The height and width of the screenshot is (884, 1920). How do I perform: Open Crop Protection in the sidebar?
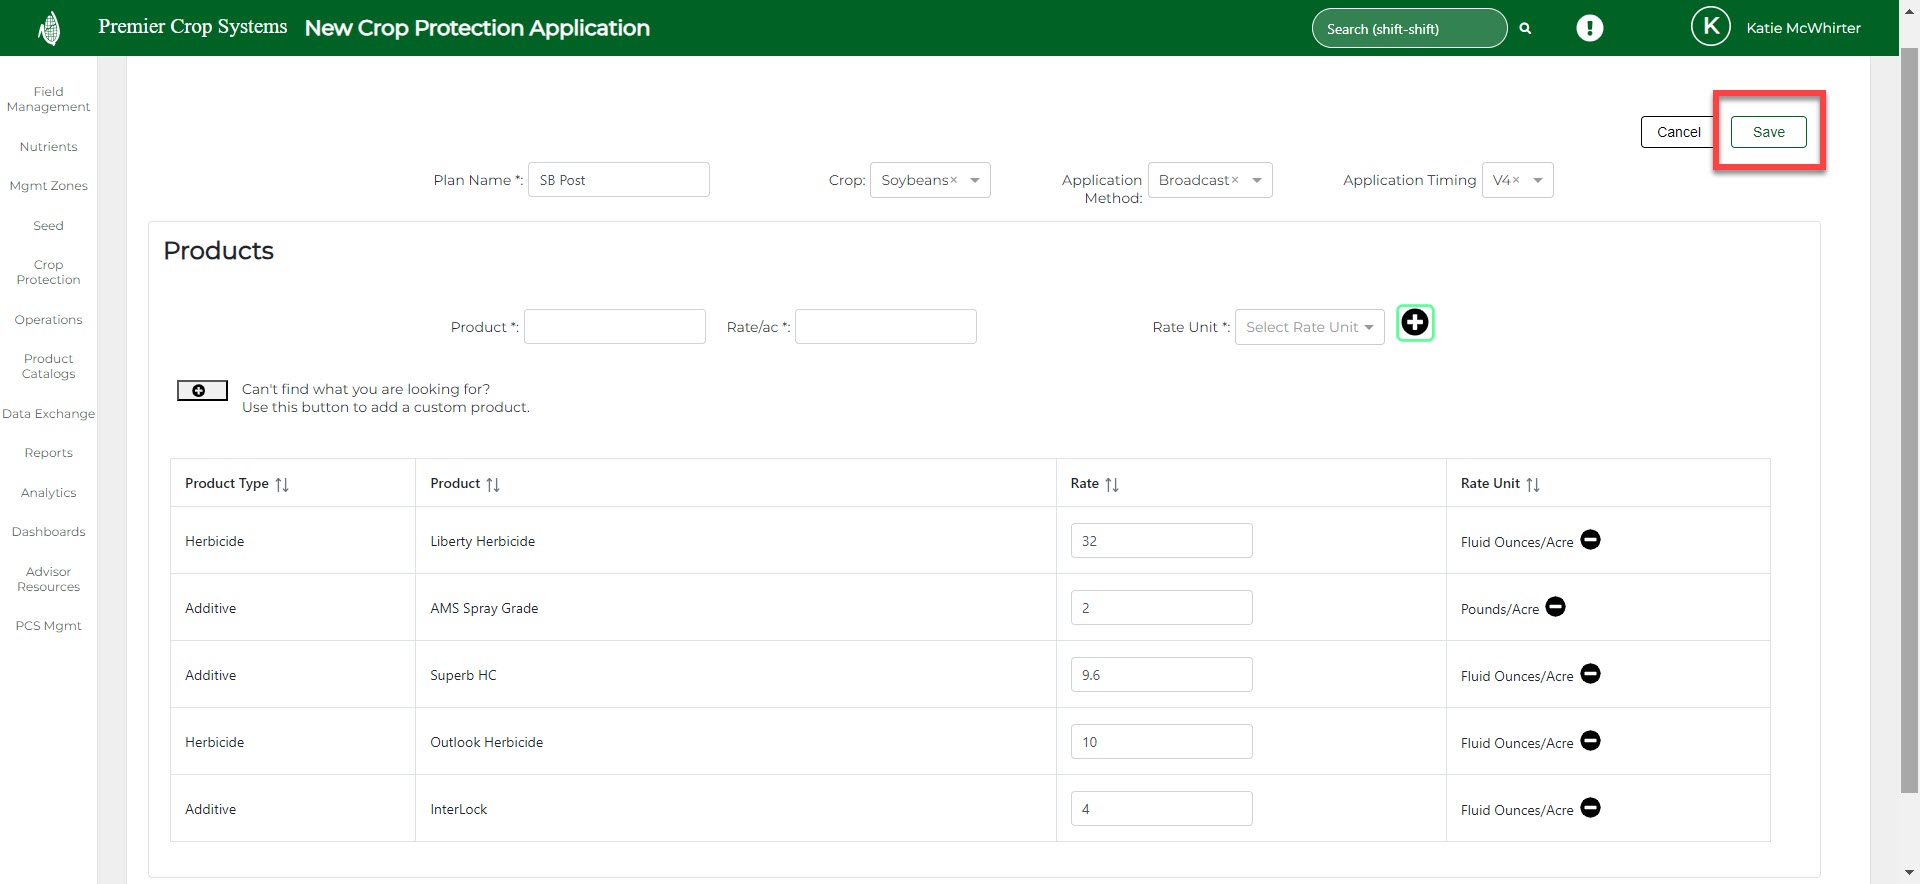pyautogui.click(x=48, y=272)
